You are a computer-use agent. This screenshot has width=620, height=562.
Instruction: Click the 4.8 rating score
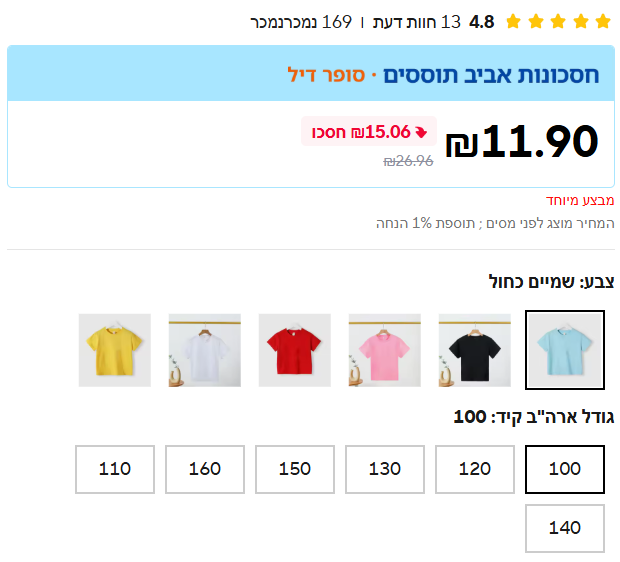coord(482,22)
